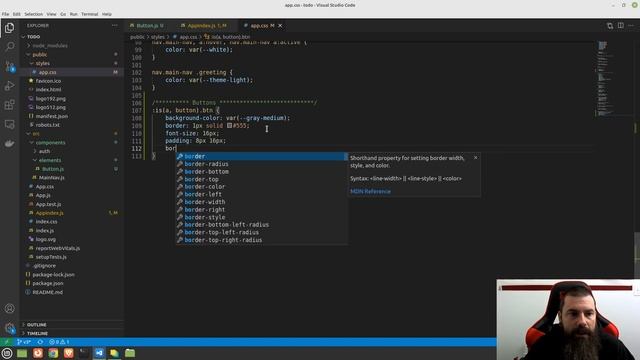The width and height of the screenshot is (640, 360).
Task: Click the #555 color swatch on line 109
Action: point(229,126)
